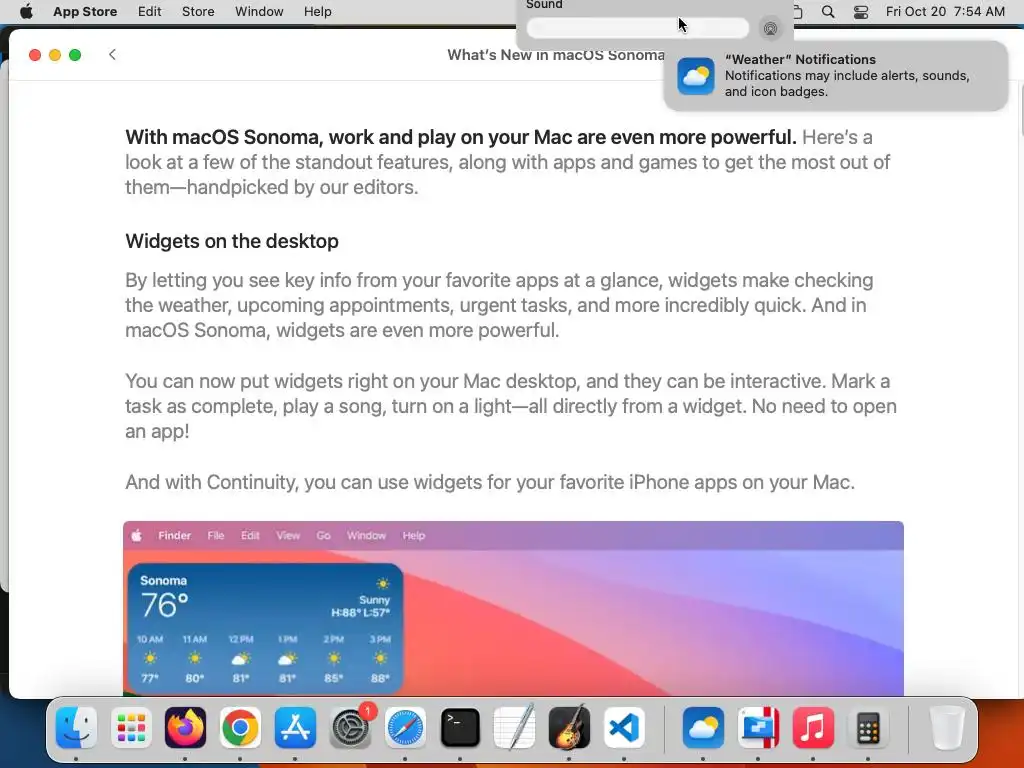
Task: Click the Sound volume slider
Action: point(637,28)
